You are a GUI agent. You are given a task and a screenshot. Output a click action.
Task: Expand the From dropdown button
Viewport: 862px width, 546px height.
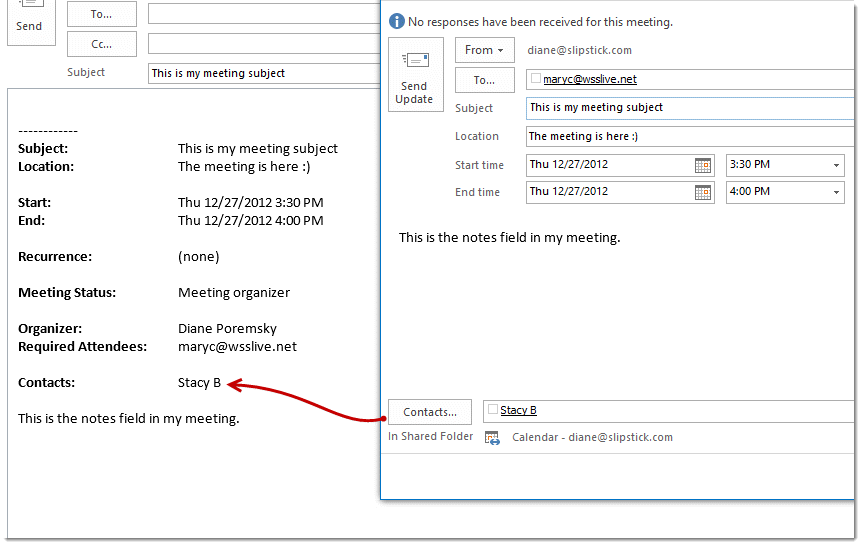tap(484, 50)
